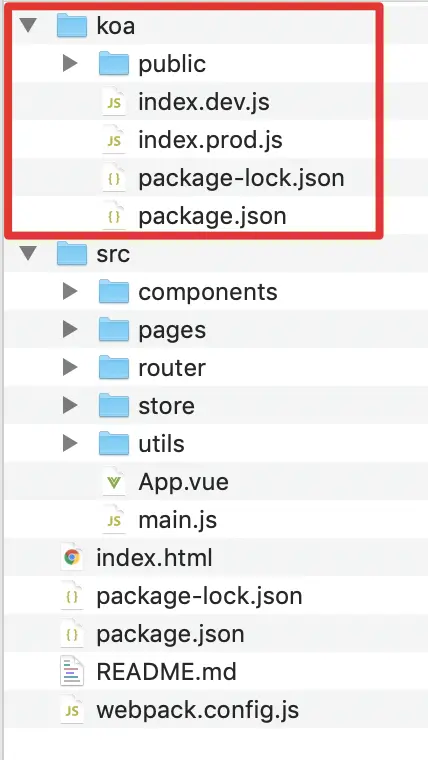Select package-lock.json inside koa folder
Viewport: 428px width, 760px height.
pyautogui.click(x=241, y=178)
